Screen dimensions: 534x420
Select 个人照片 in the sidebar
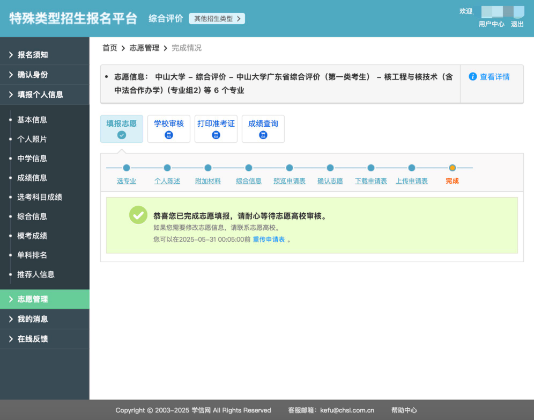32,139
